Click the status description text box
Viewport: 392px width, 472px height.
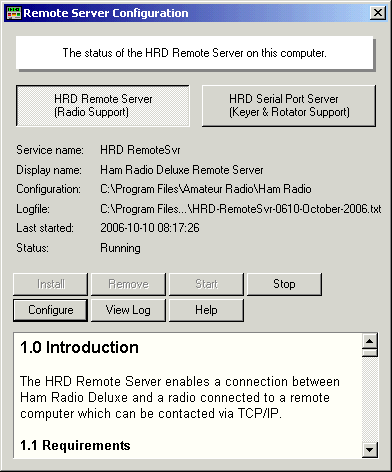click(195, 53)
